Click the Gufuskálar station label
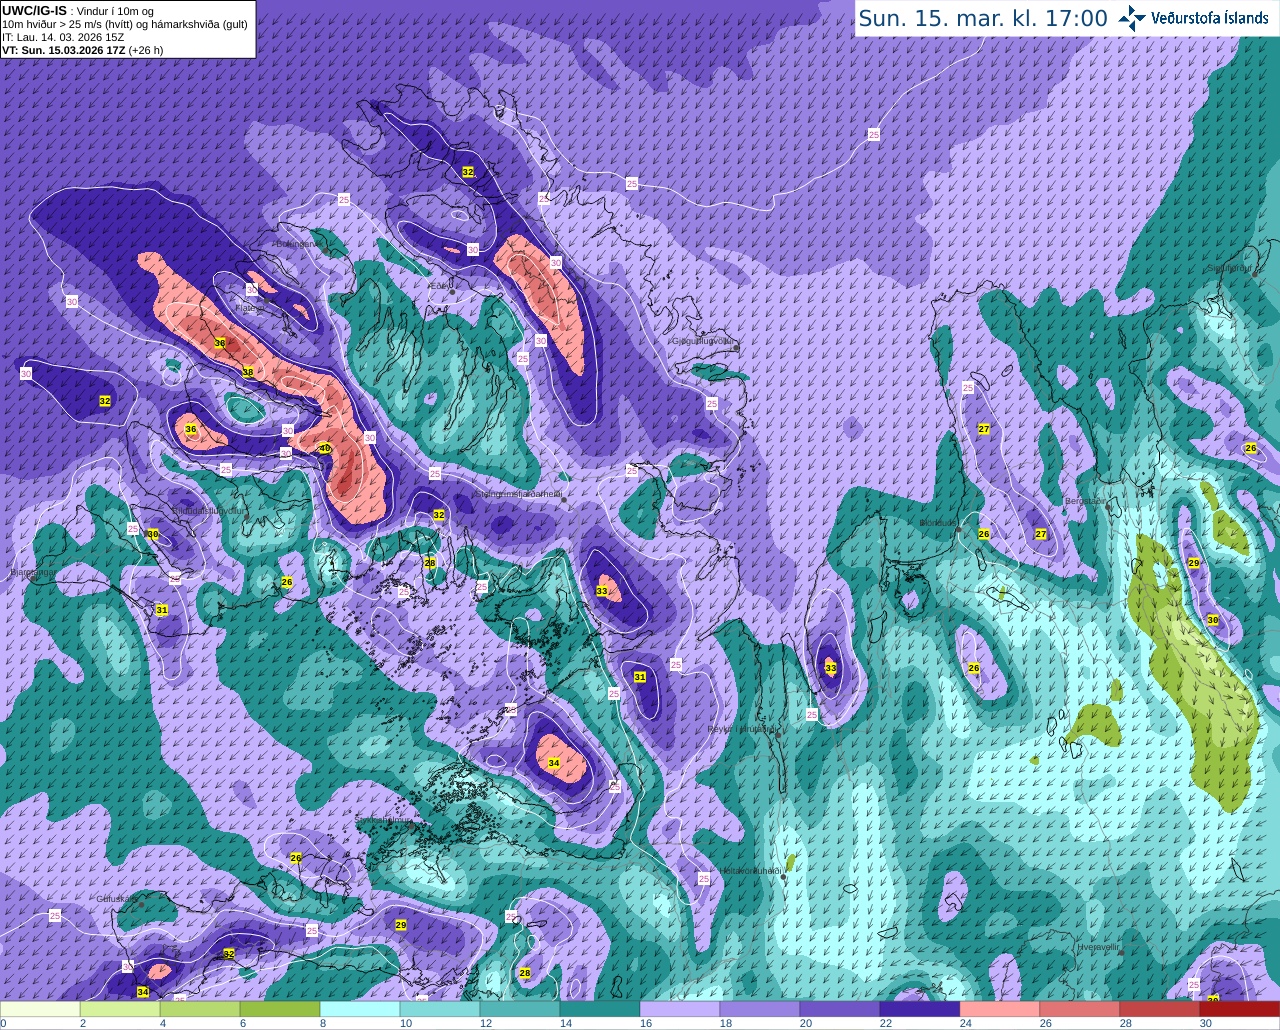1280x1030 pixels. 117,898
